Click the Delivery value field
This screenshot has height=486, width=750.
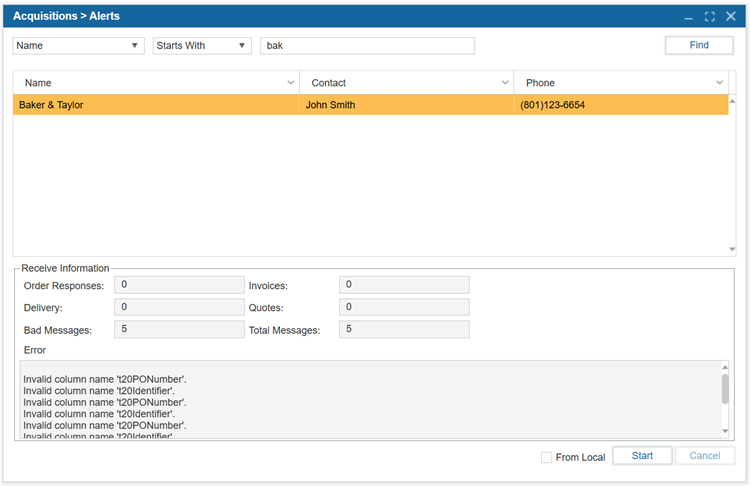[x=179, y=307]
